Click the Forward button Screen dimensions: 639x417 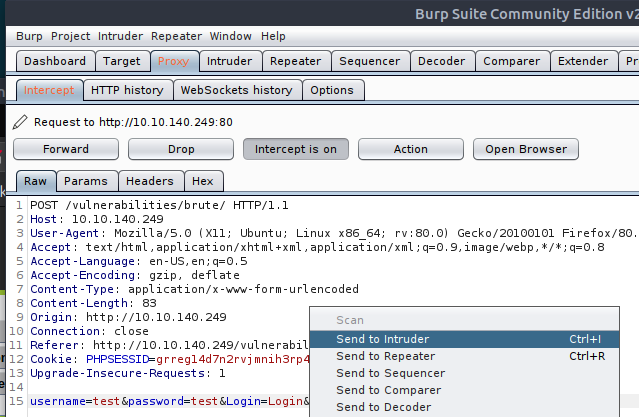point(65,149)
